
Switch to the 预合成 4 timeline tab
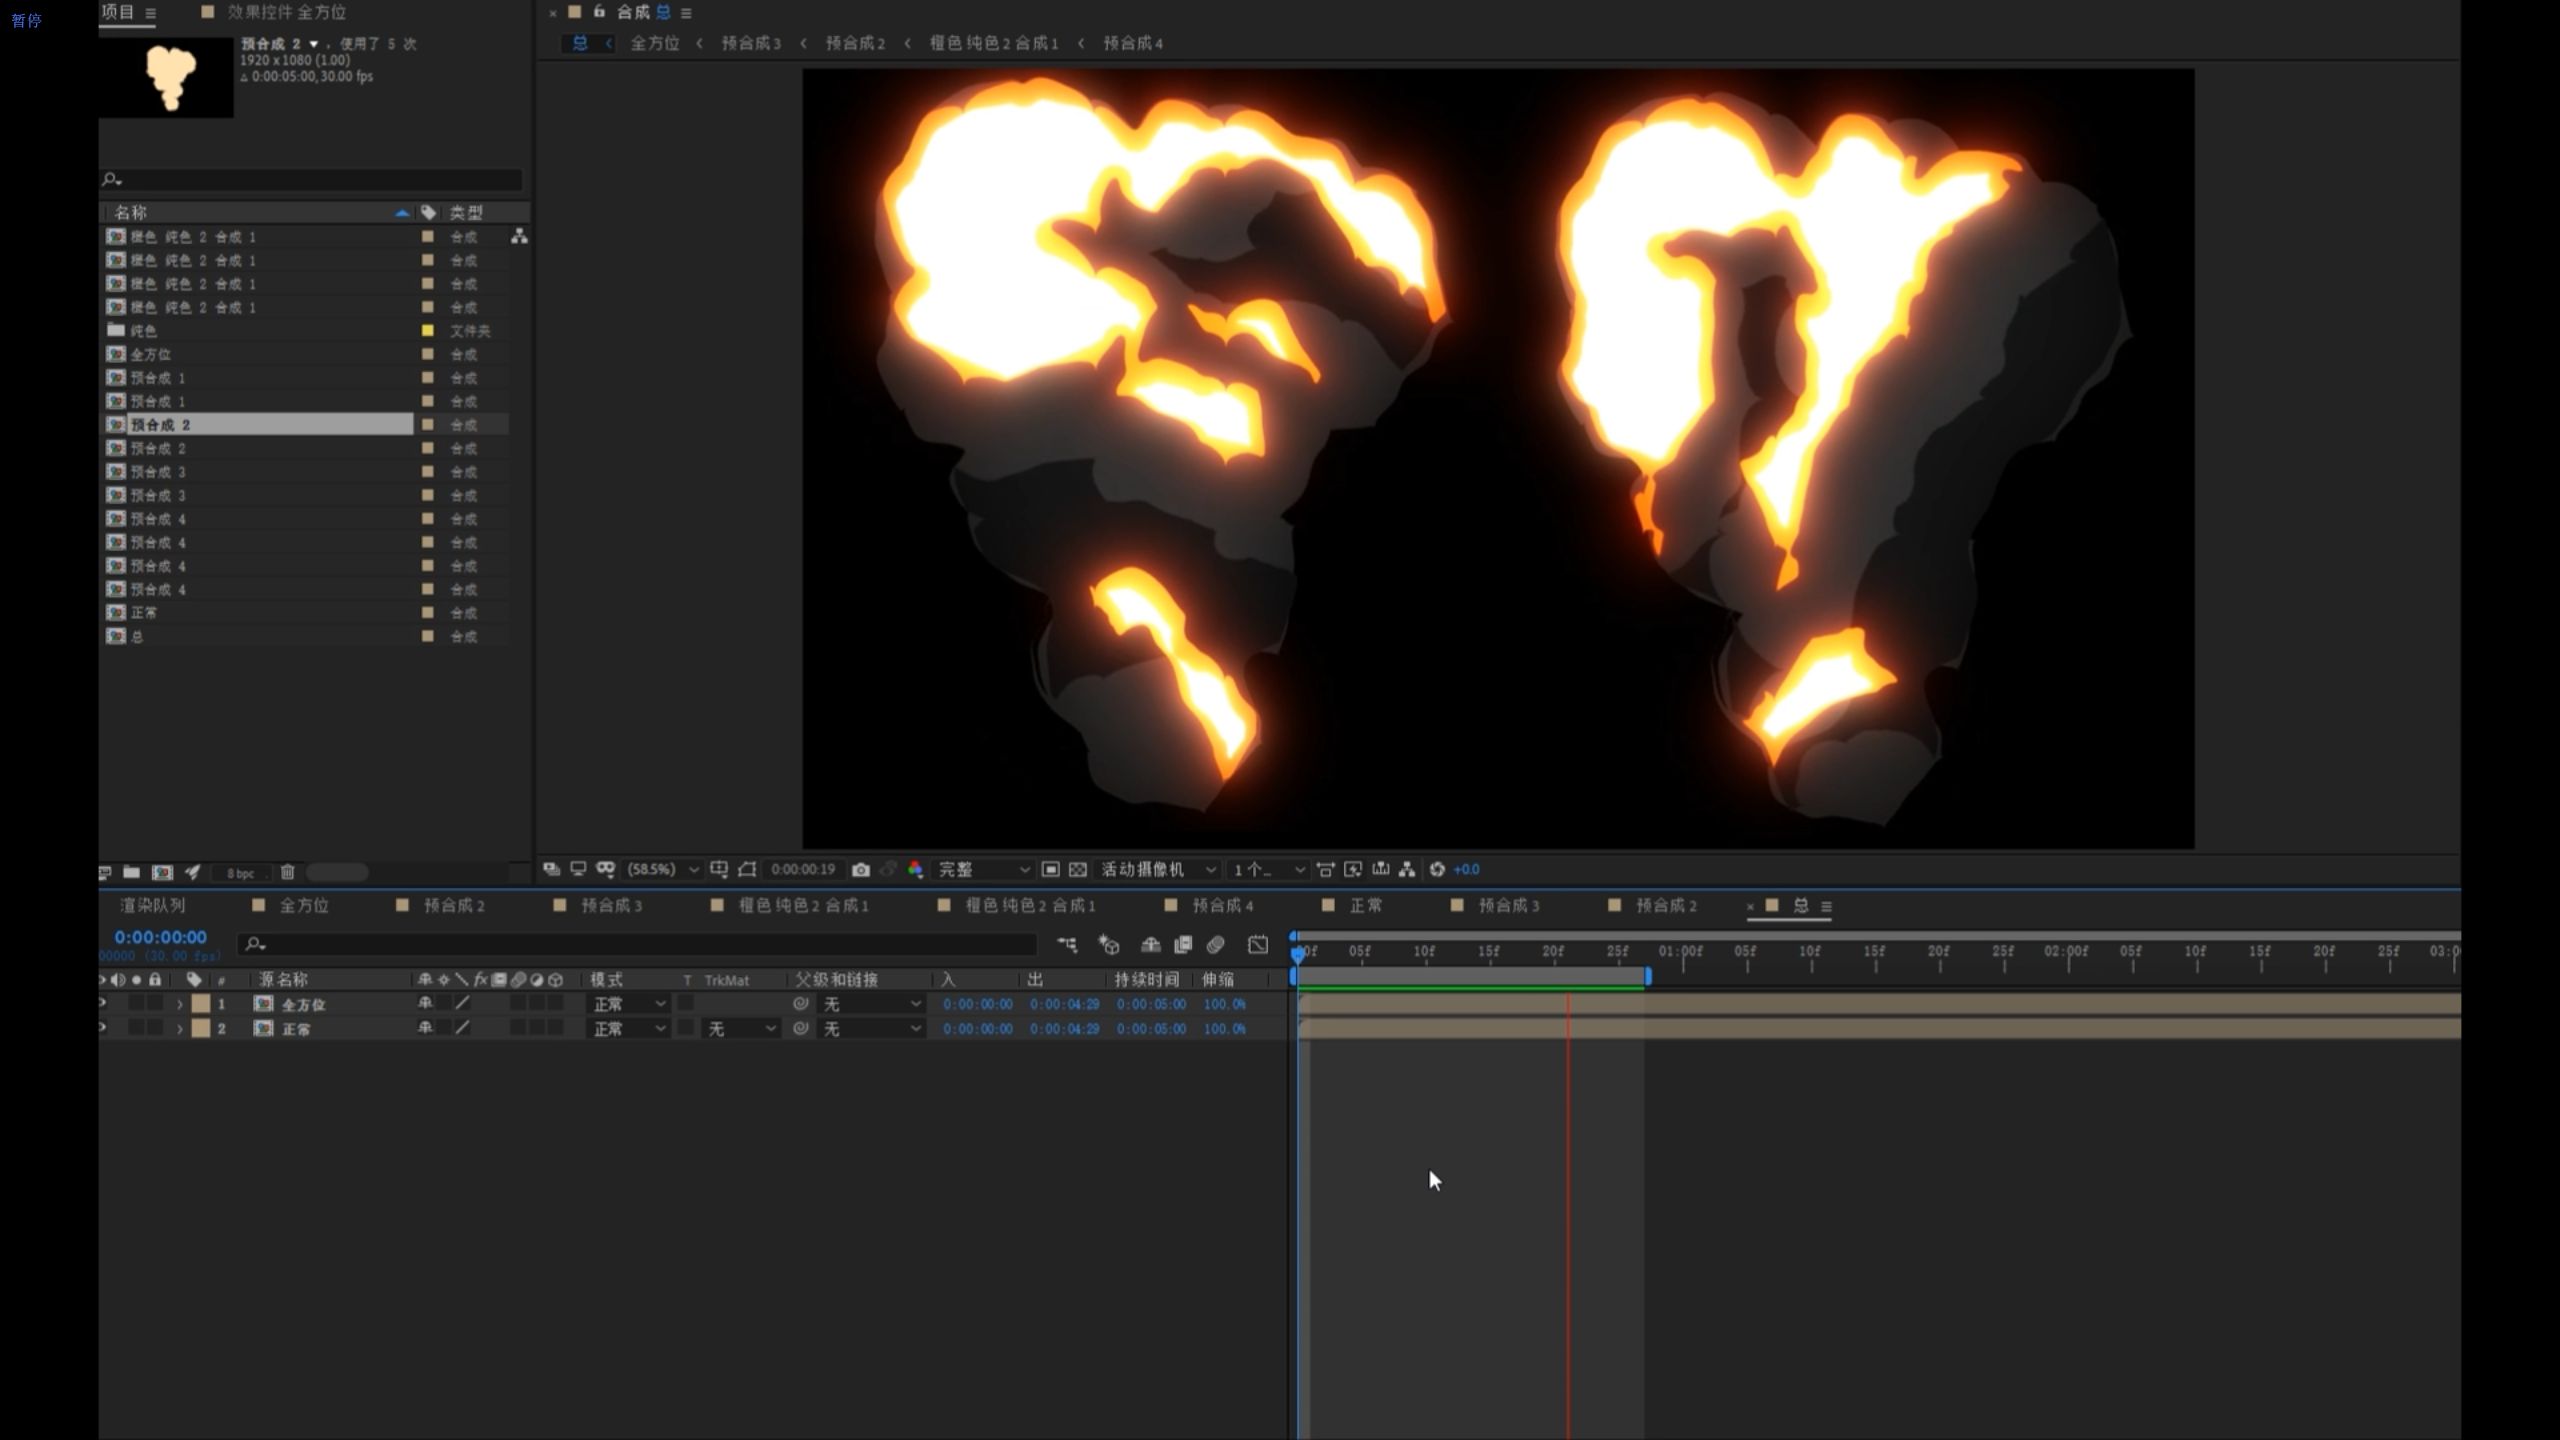click(x=1222, y=905)
